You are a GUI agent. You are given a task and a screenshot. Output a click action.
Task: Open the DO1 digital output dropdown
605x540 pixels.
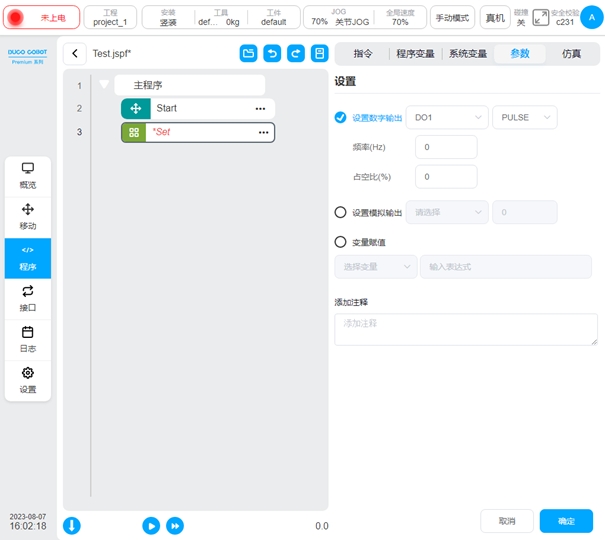coord(447,118)
